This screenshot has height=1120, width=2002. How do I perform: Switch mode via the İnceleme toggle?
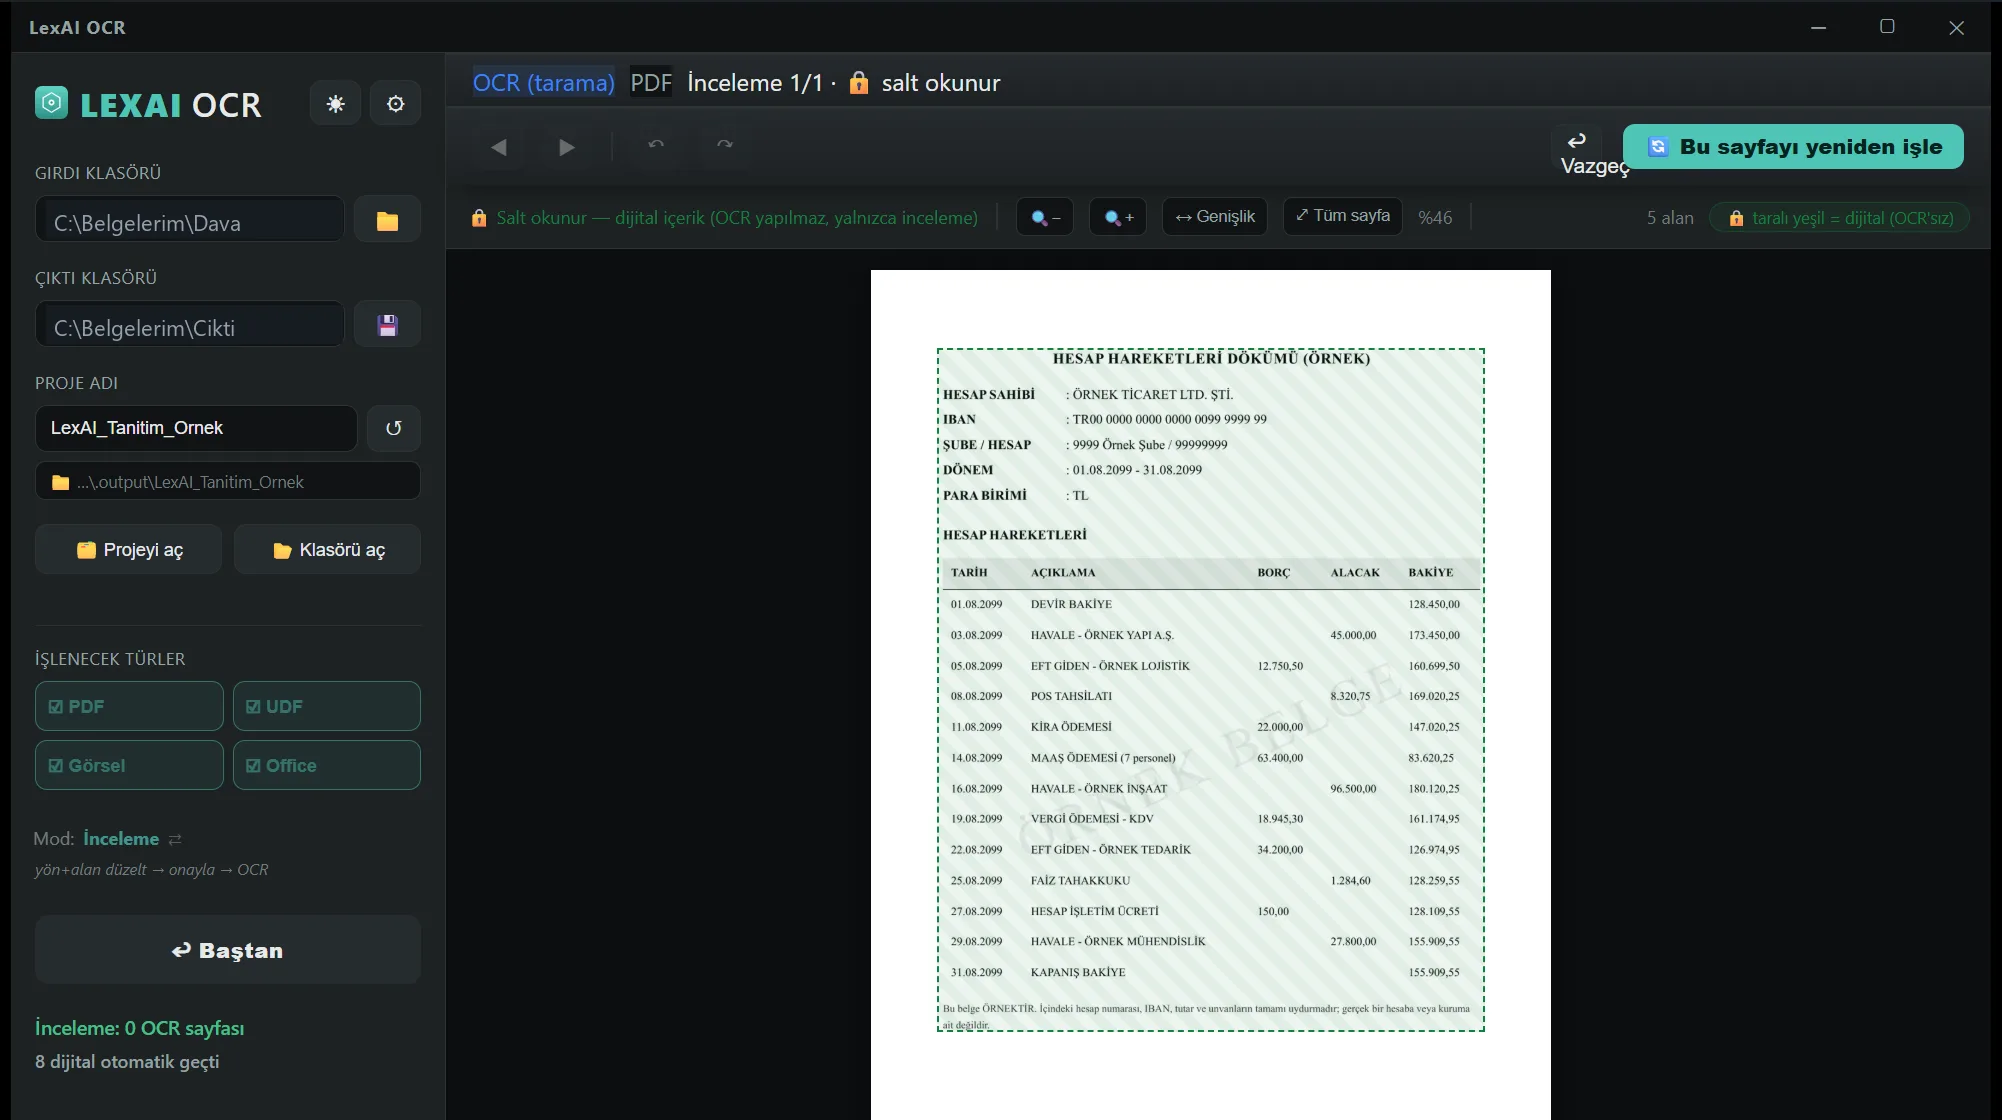tap(132, 839)
